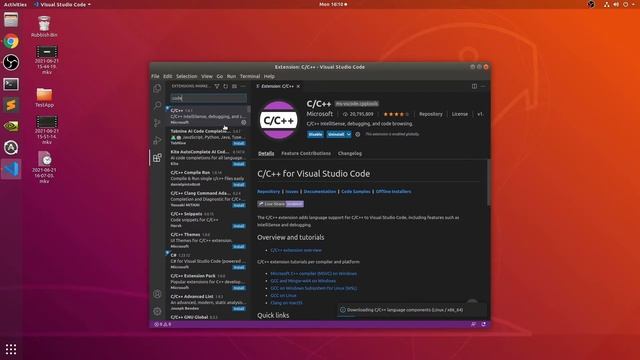This screenshot has height=360, width=640.
Task: Open the Repository link in extension header
Action: click(x=431, y=114)
